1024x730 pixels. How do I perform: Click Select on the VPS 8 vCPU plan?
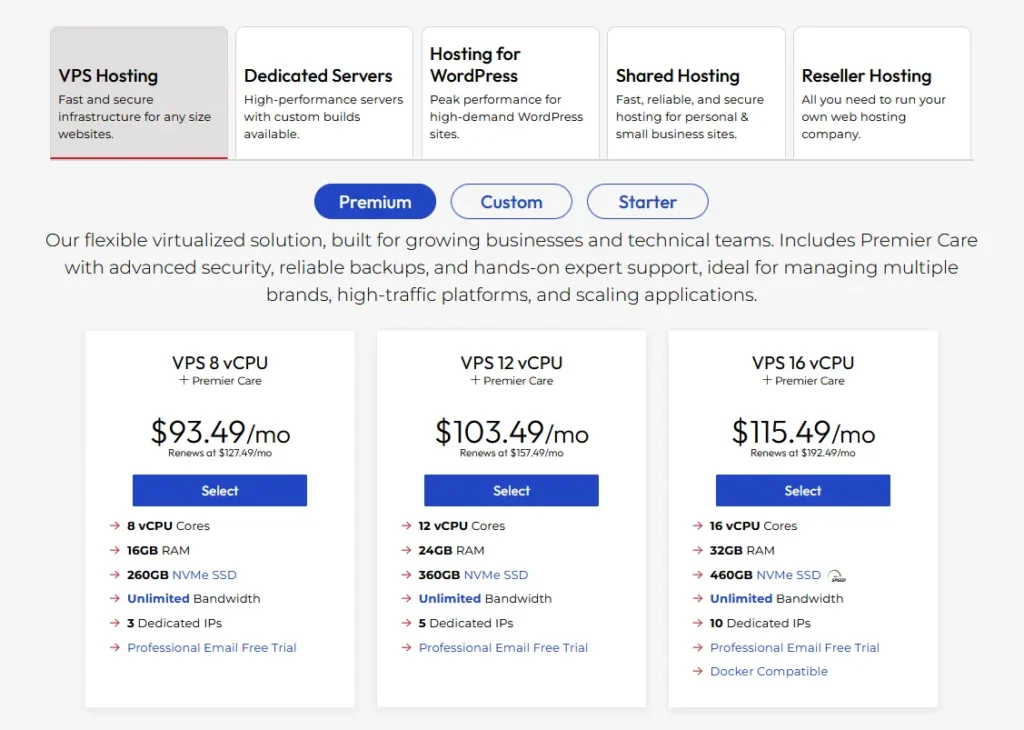point(219,490)
